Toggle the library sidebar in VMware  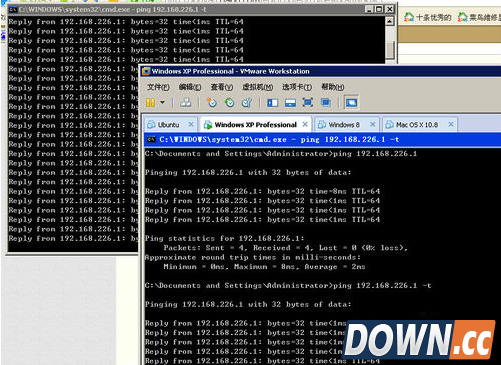point(272,103)
